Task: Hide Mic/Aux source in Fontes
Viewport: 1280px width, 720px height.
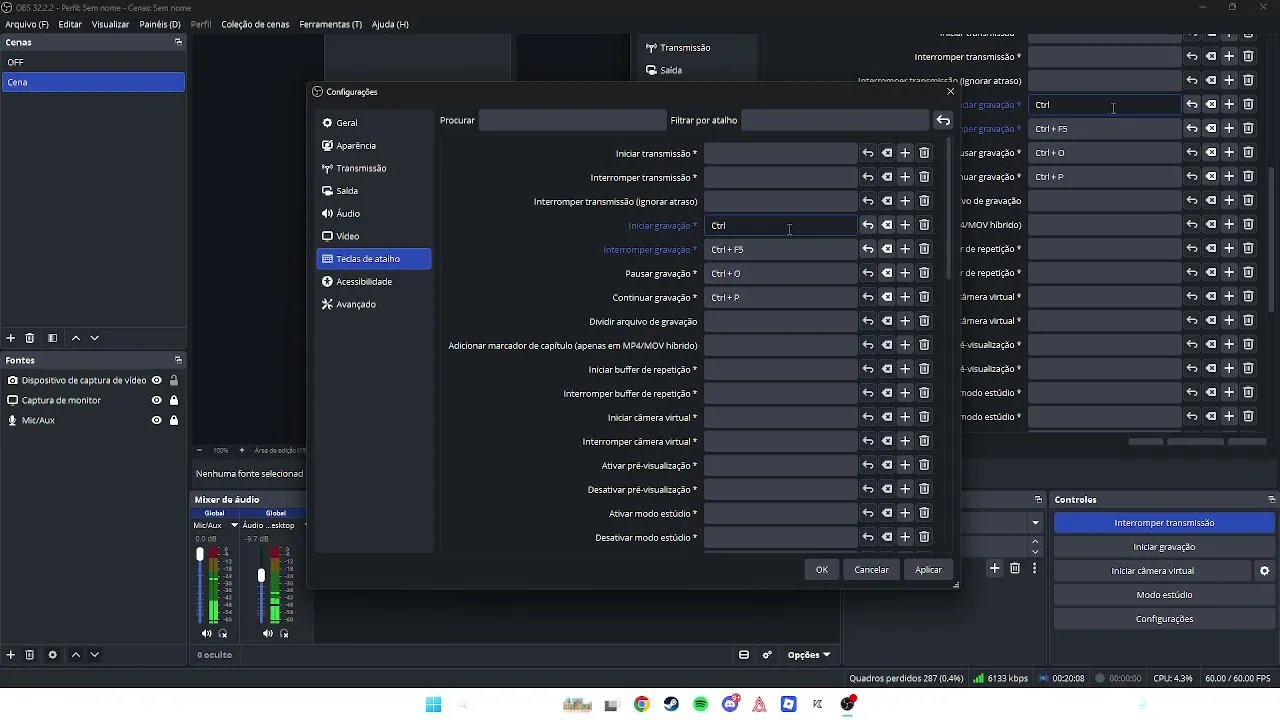Action: 157,420
